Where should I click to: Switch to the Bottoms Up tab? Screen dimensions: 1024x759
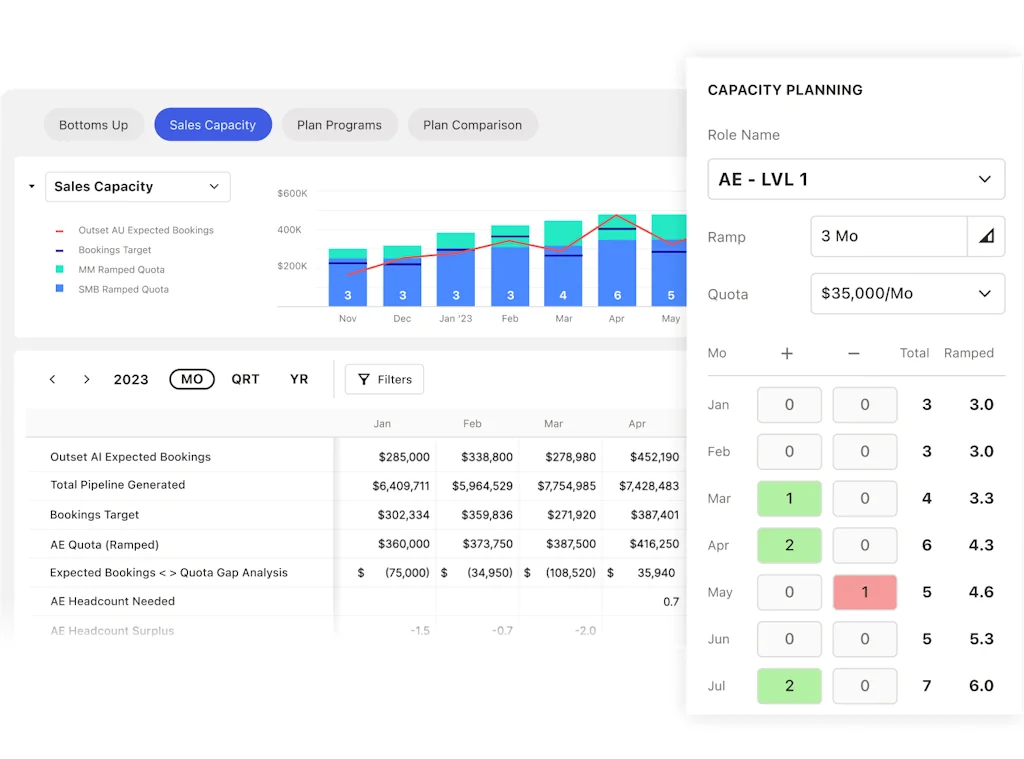94,125
